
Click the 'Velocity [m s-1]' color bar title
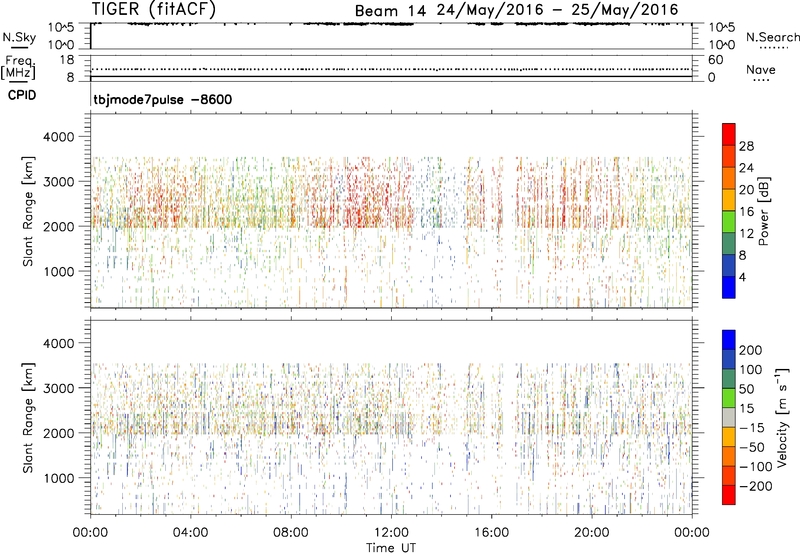click(783, 418)
